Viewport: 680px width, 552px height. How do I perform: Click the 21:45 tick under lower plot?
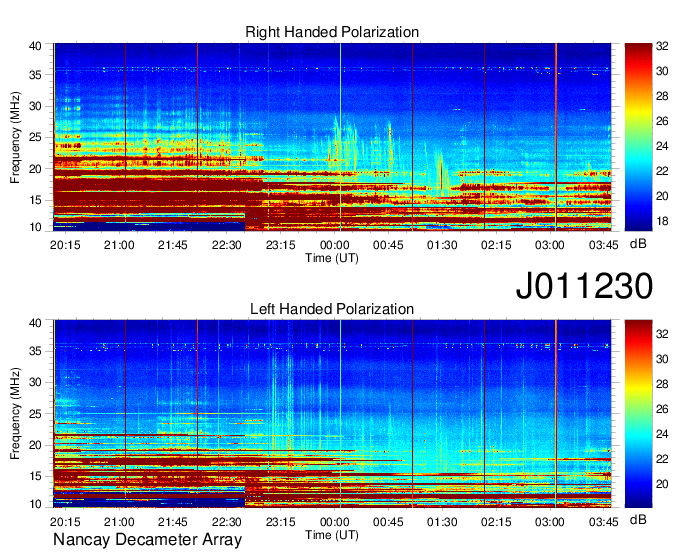173,522
